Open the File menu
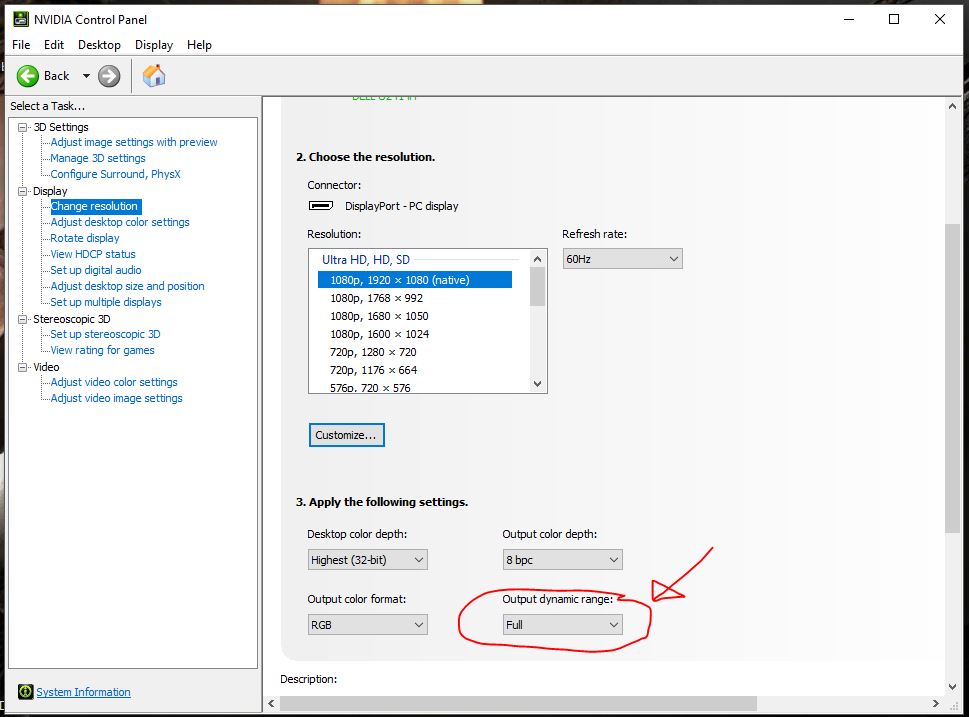 (x=21, y=45)
